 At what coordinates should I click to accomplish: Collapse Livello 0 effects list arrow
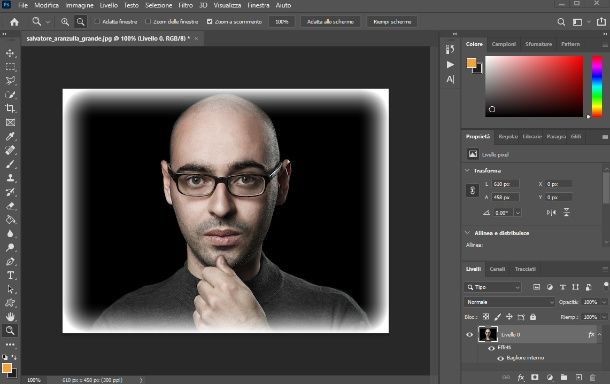pyautogui.click(x=599, y=334)
